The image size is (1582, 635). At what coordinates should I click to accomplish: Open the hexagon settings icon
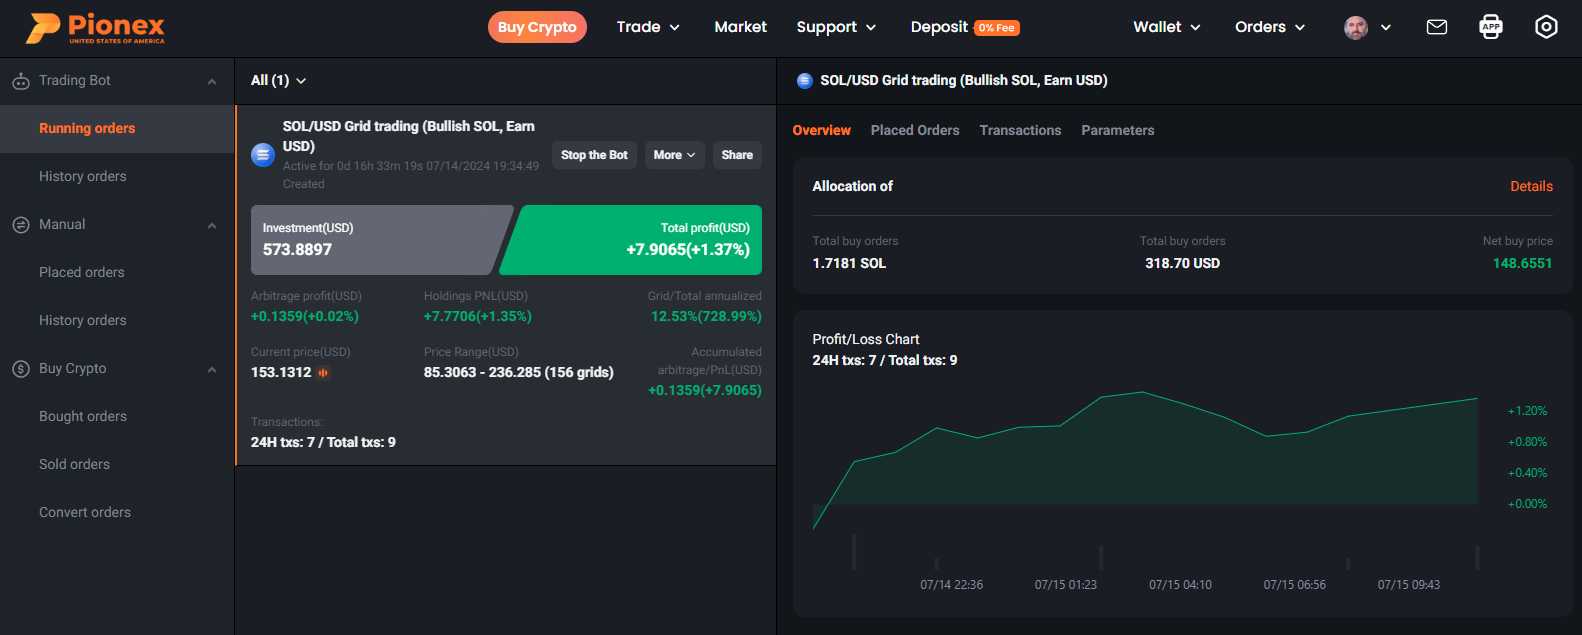1546,27
